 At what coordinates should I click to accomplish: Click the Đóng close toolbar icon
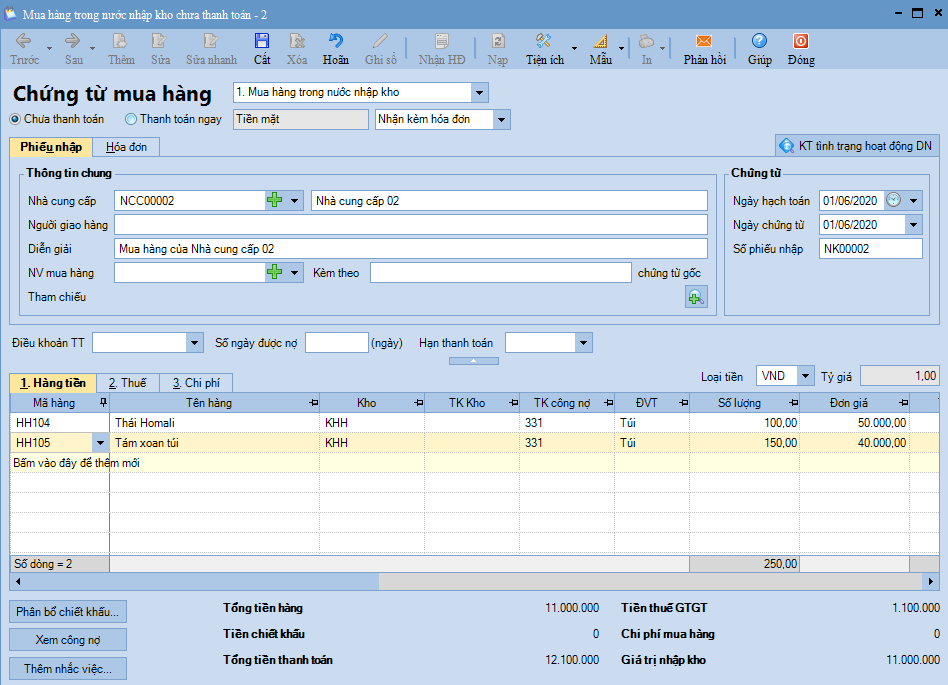800,41
